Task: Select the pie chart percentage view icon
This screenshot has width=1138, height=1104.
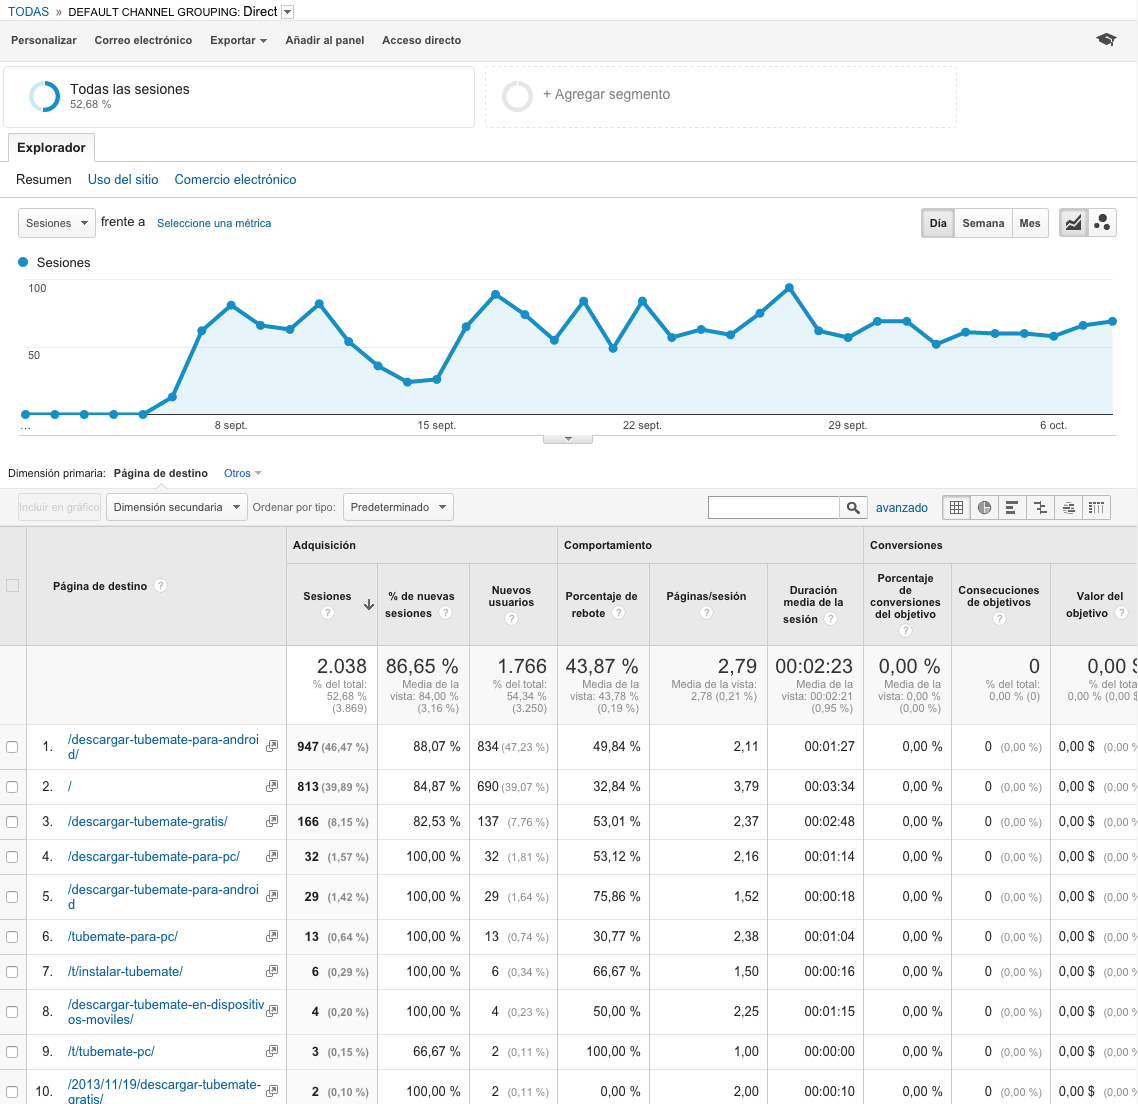Action: (984, 507)
